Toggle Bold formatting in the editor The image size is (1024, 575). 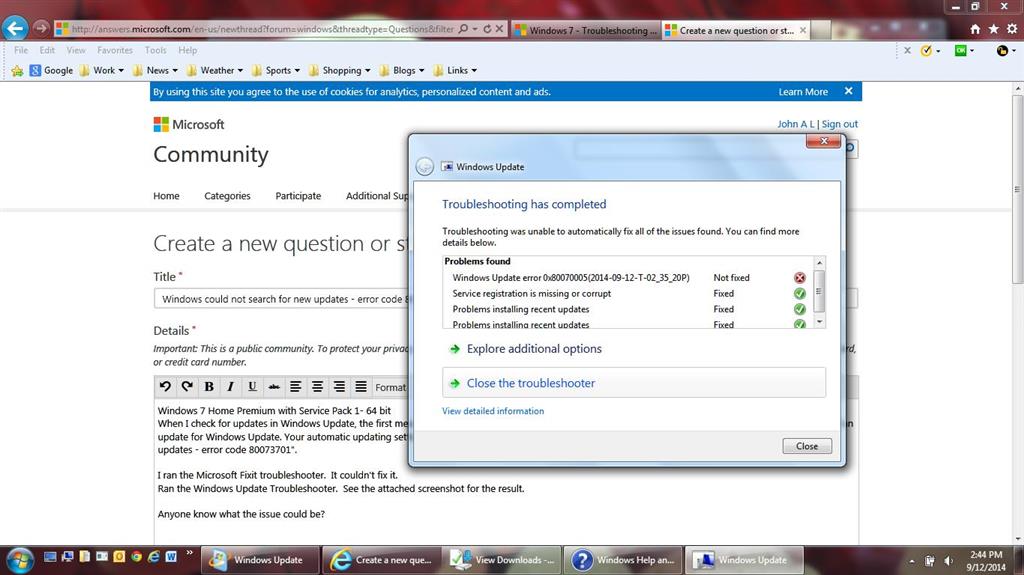click(209, 387)
